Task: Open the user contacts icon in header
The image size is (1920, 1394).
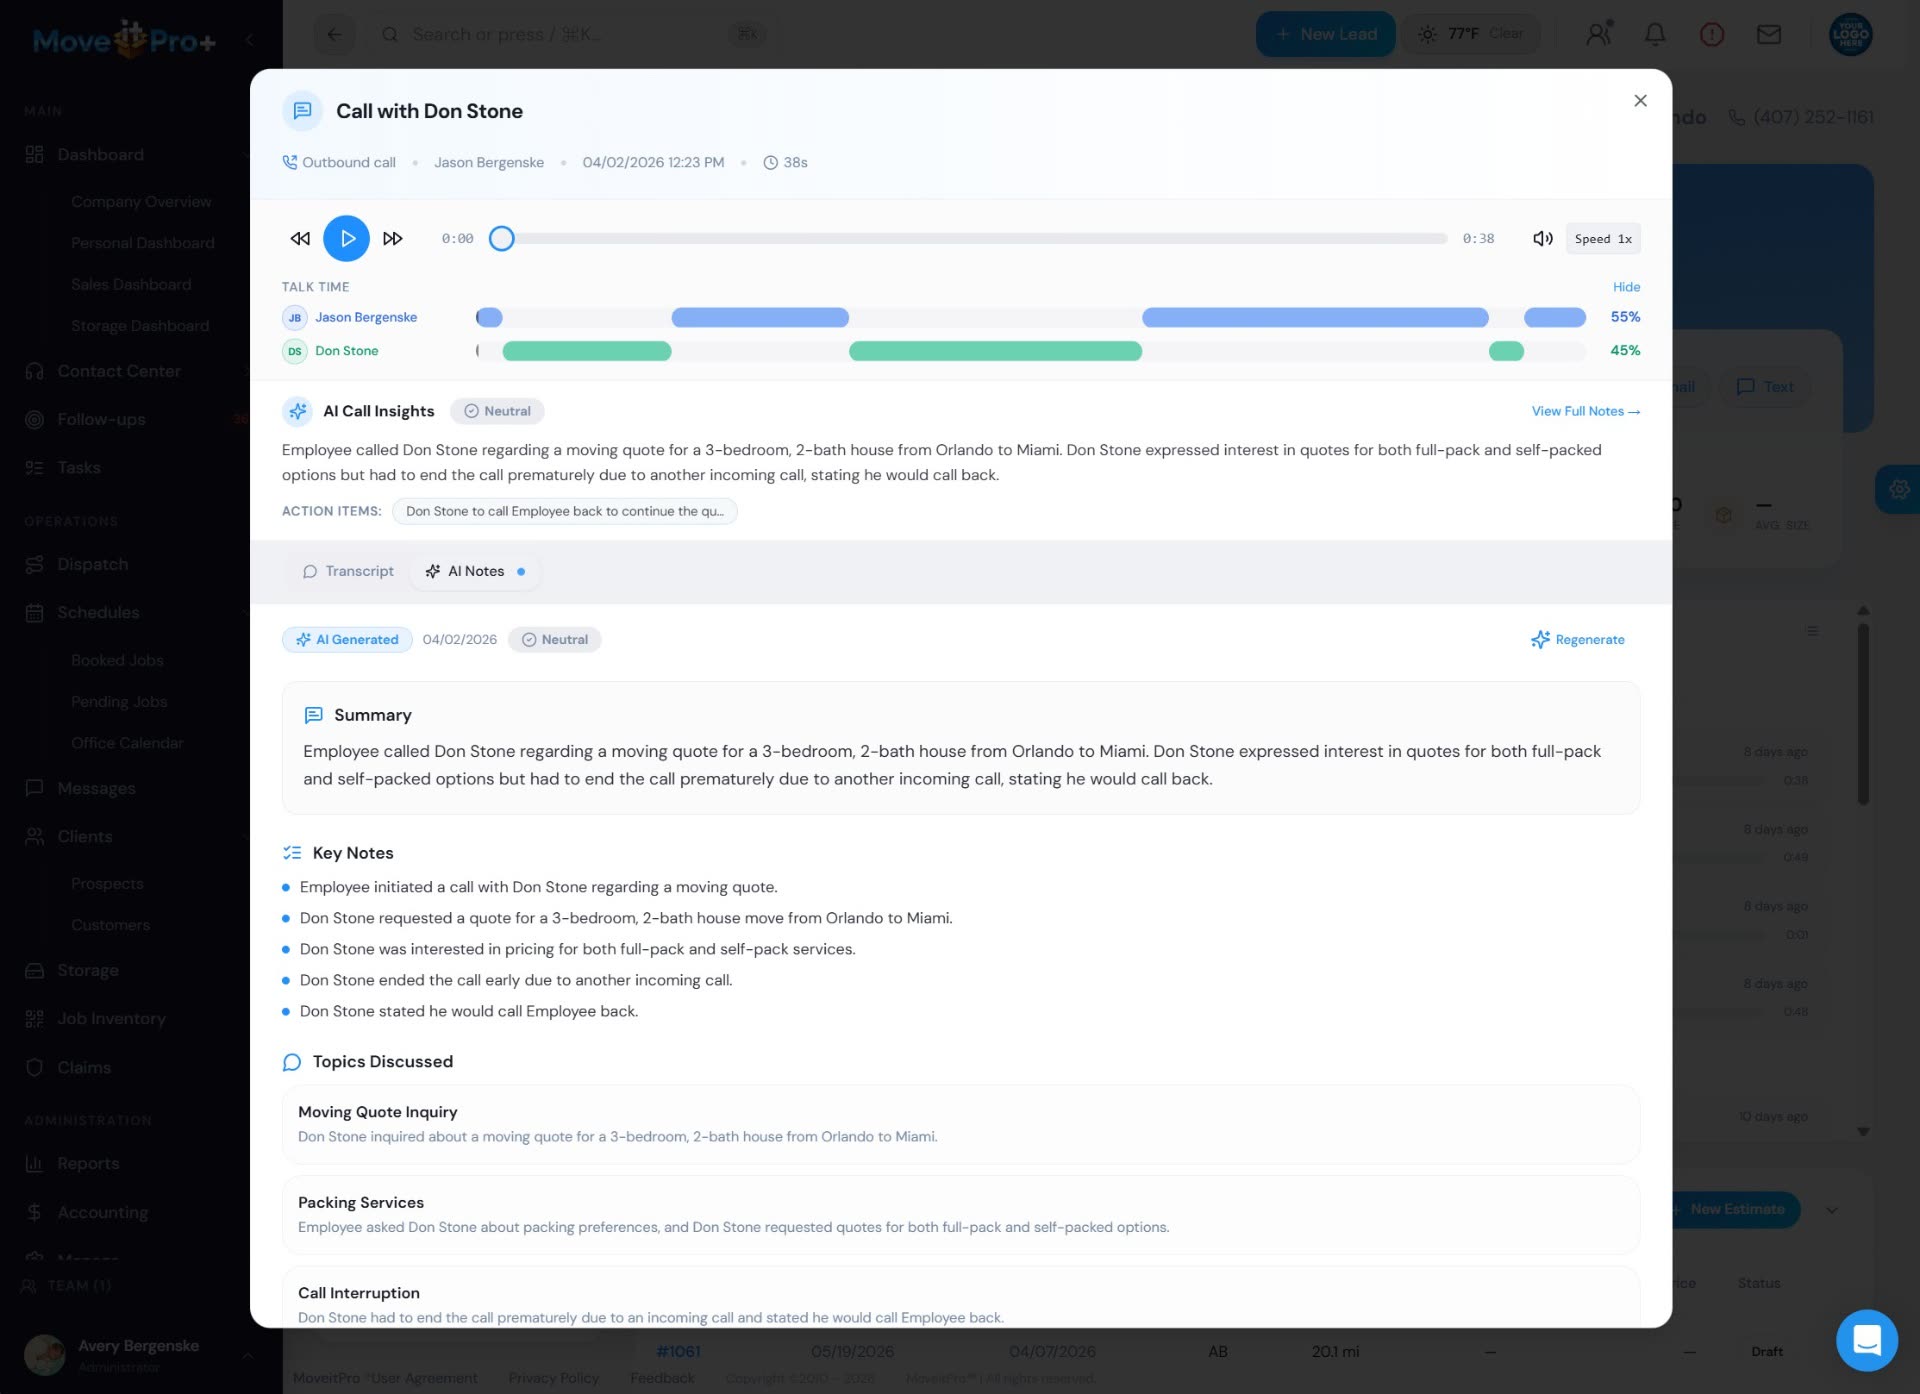Action: (1599, 34)
